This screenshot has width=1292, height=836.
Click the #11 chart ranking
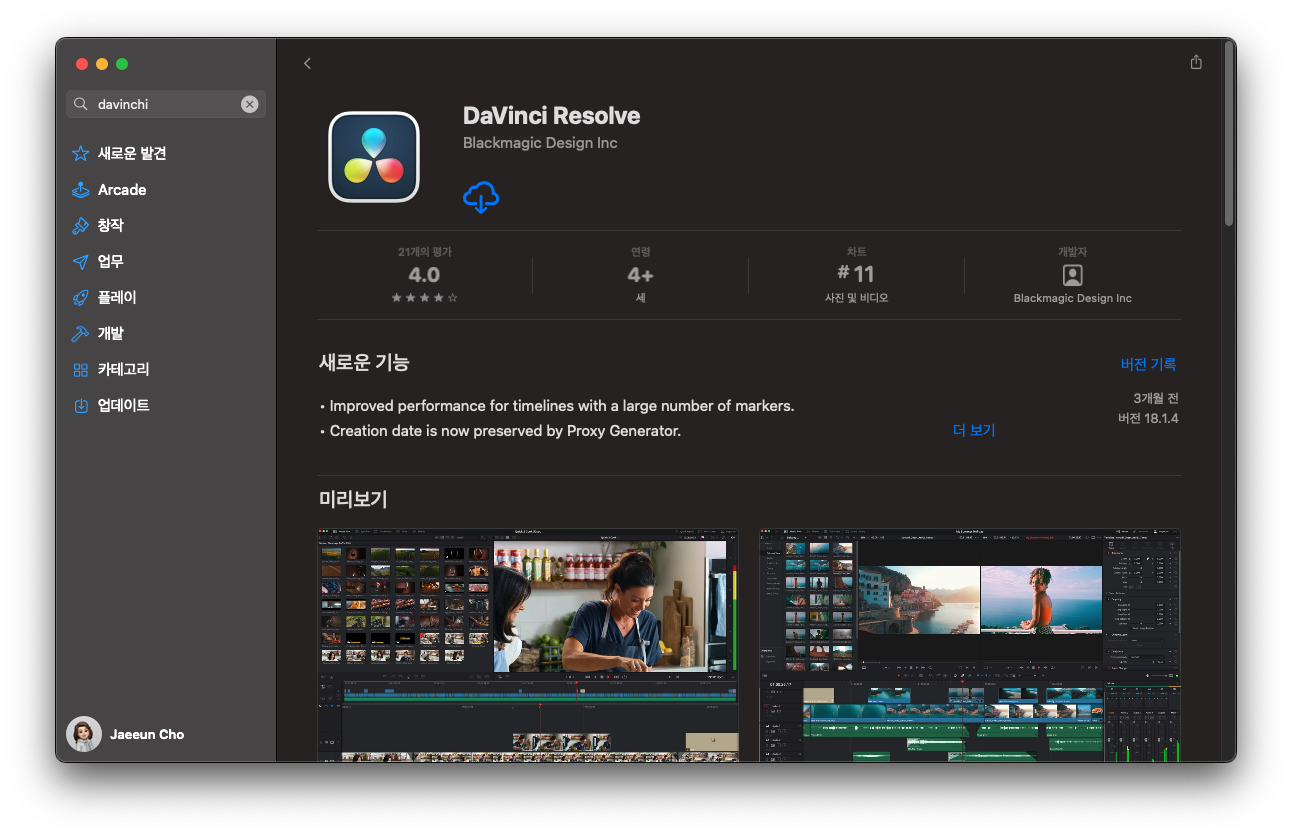click(856, 274)
